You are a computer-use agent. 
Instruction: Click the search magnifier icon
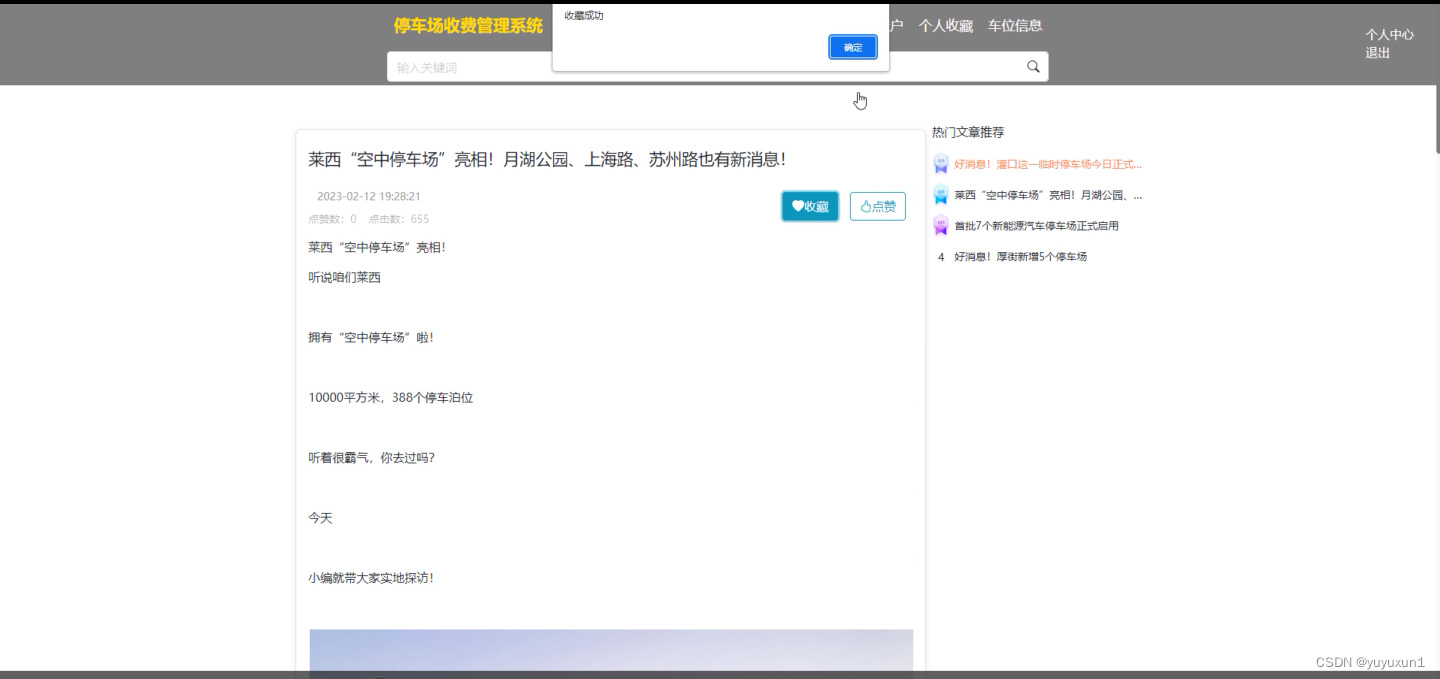[x=1033, y=67]
